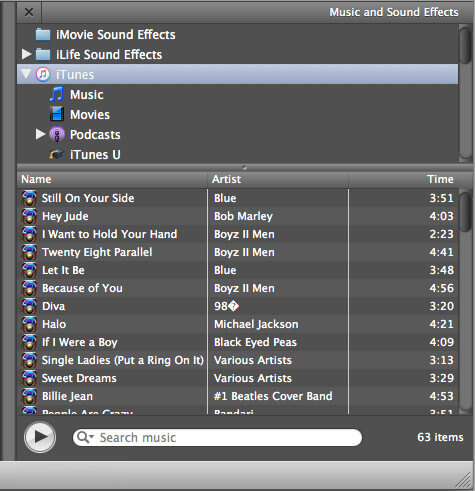
Task: Select the song Twenty Eight Parallel
Action: [x=97, y=252]
